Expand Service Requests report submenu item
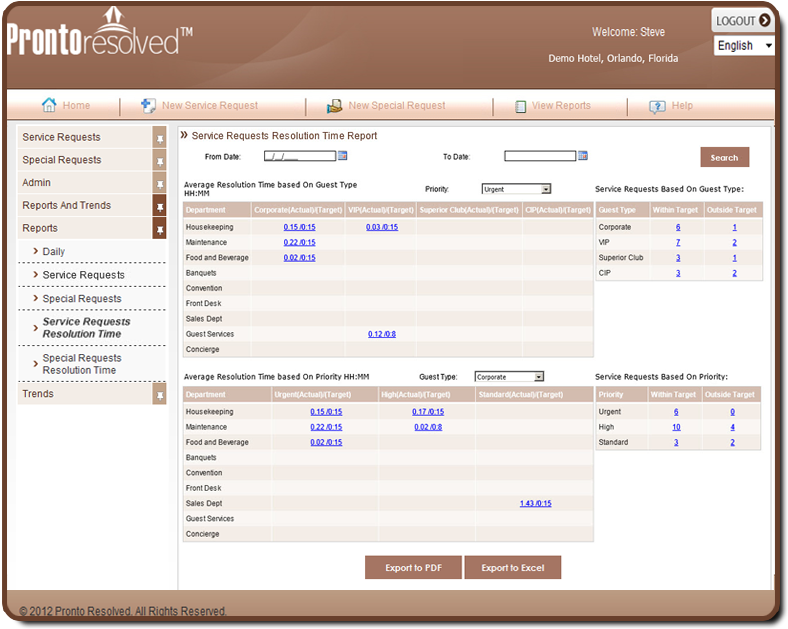Image resolution: width=788 pixels, height=629 pixels. tap(83, 275)
